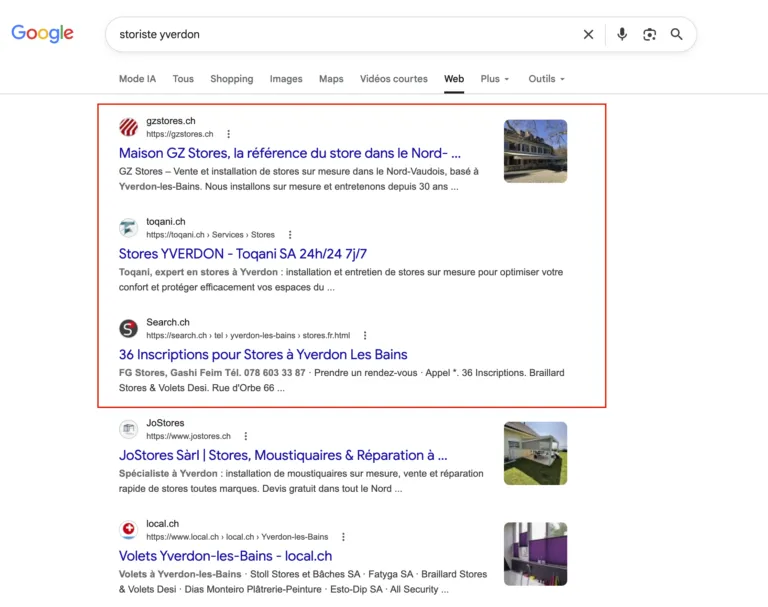Screen dimensions: 768x607
Task: Open the three-dot menu for local.ch result
Action: (343, 536)
